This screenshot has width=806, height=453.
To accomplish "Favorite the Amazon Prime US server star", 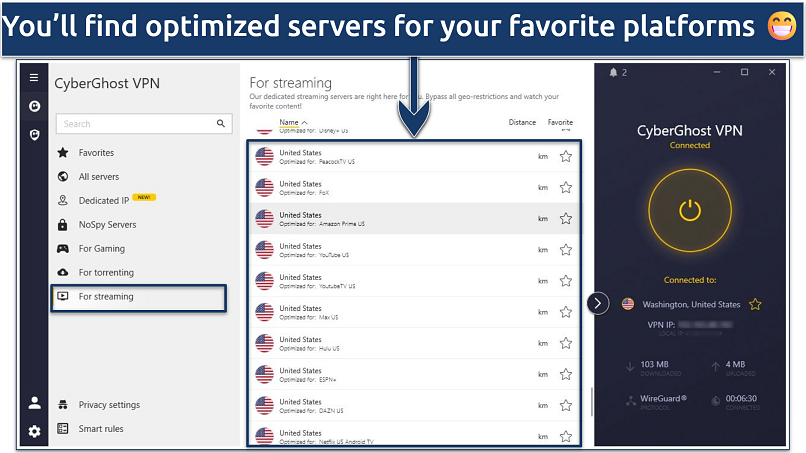I will pyautogui.click(x=566, y=219).
